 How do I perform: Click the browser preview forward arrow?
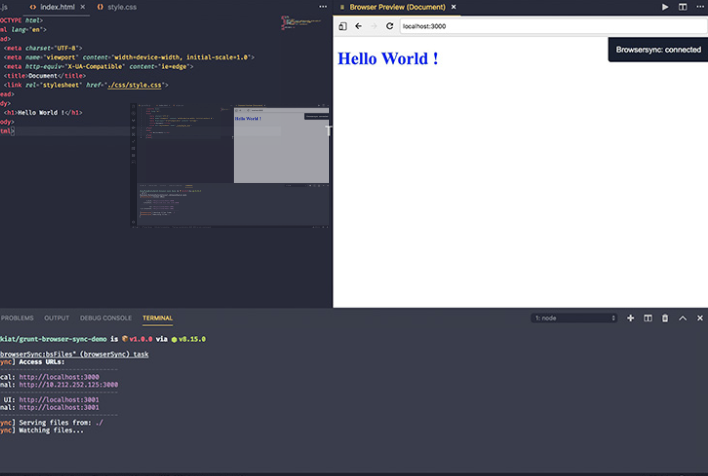374,26
